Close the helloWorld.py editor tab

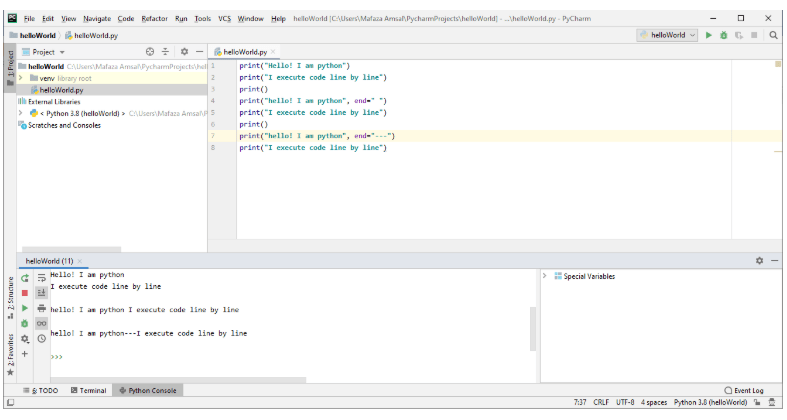point(273,52)
